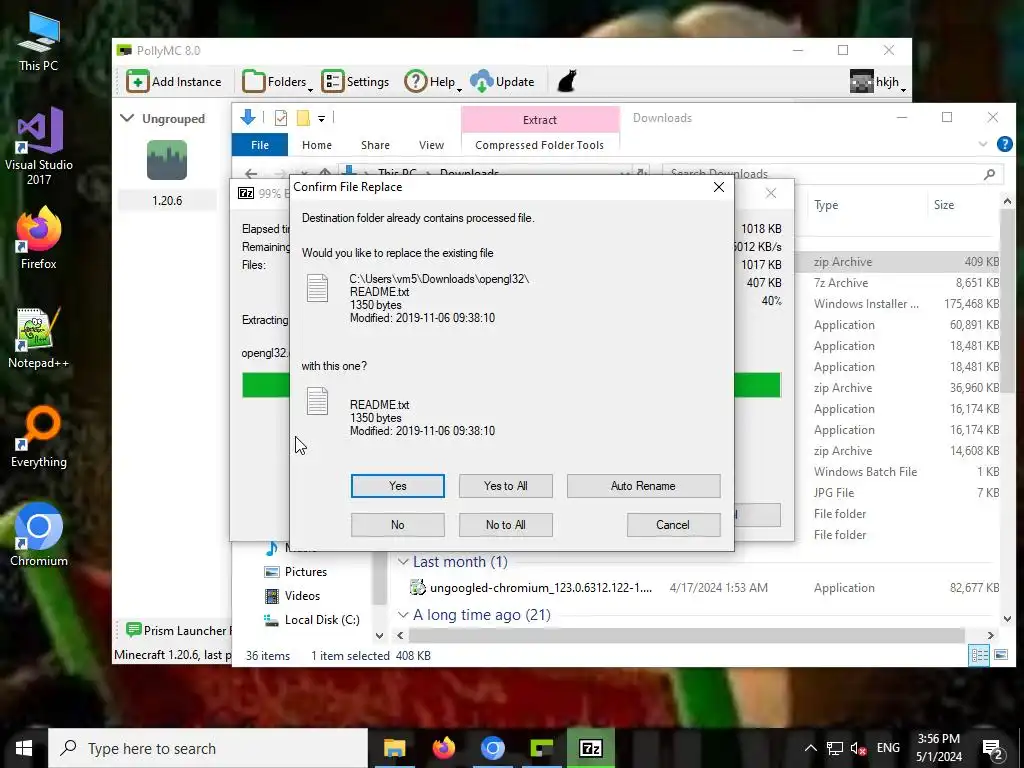1024x768 pixels.
Task: Click the New folder icon in Explorer title bar
Action: pyautogui.click(x=303, y=118)
